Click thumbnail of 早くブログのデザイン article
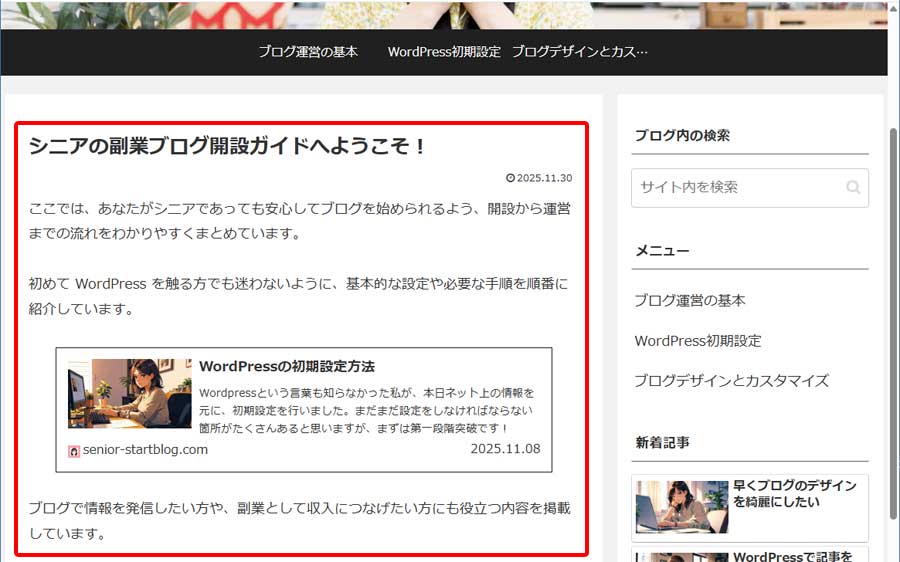 pos(682,507)
